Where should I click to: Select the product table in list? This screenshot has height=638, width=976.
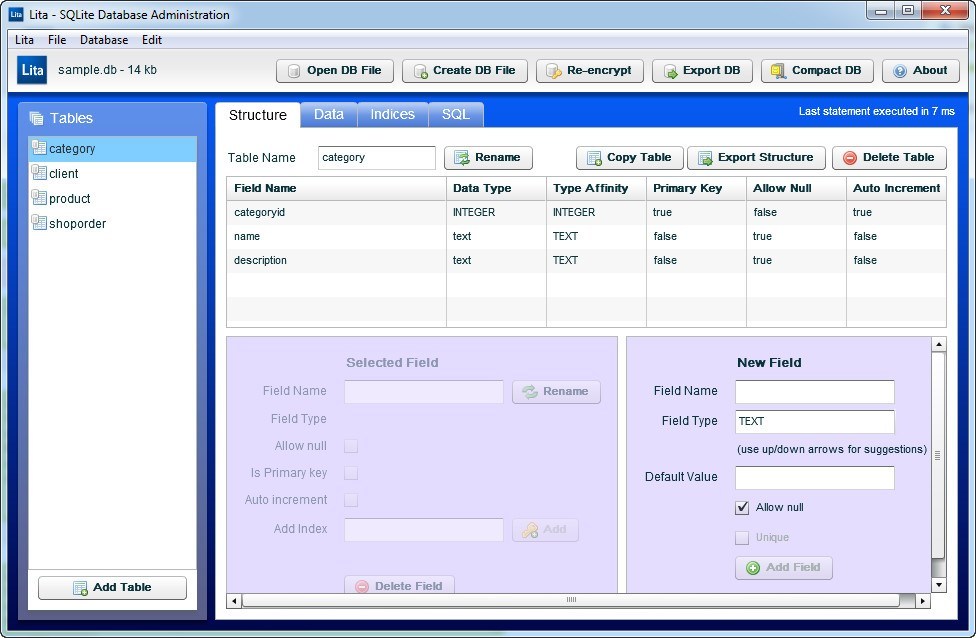click(70, 199)
